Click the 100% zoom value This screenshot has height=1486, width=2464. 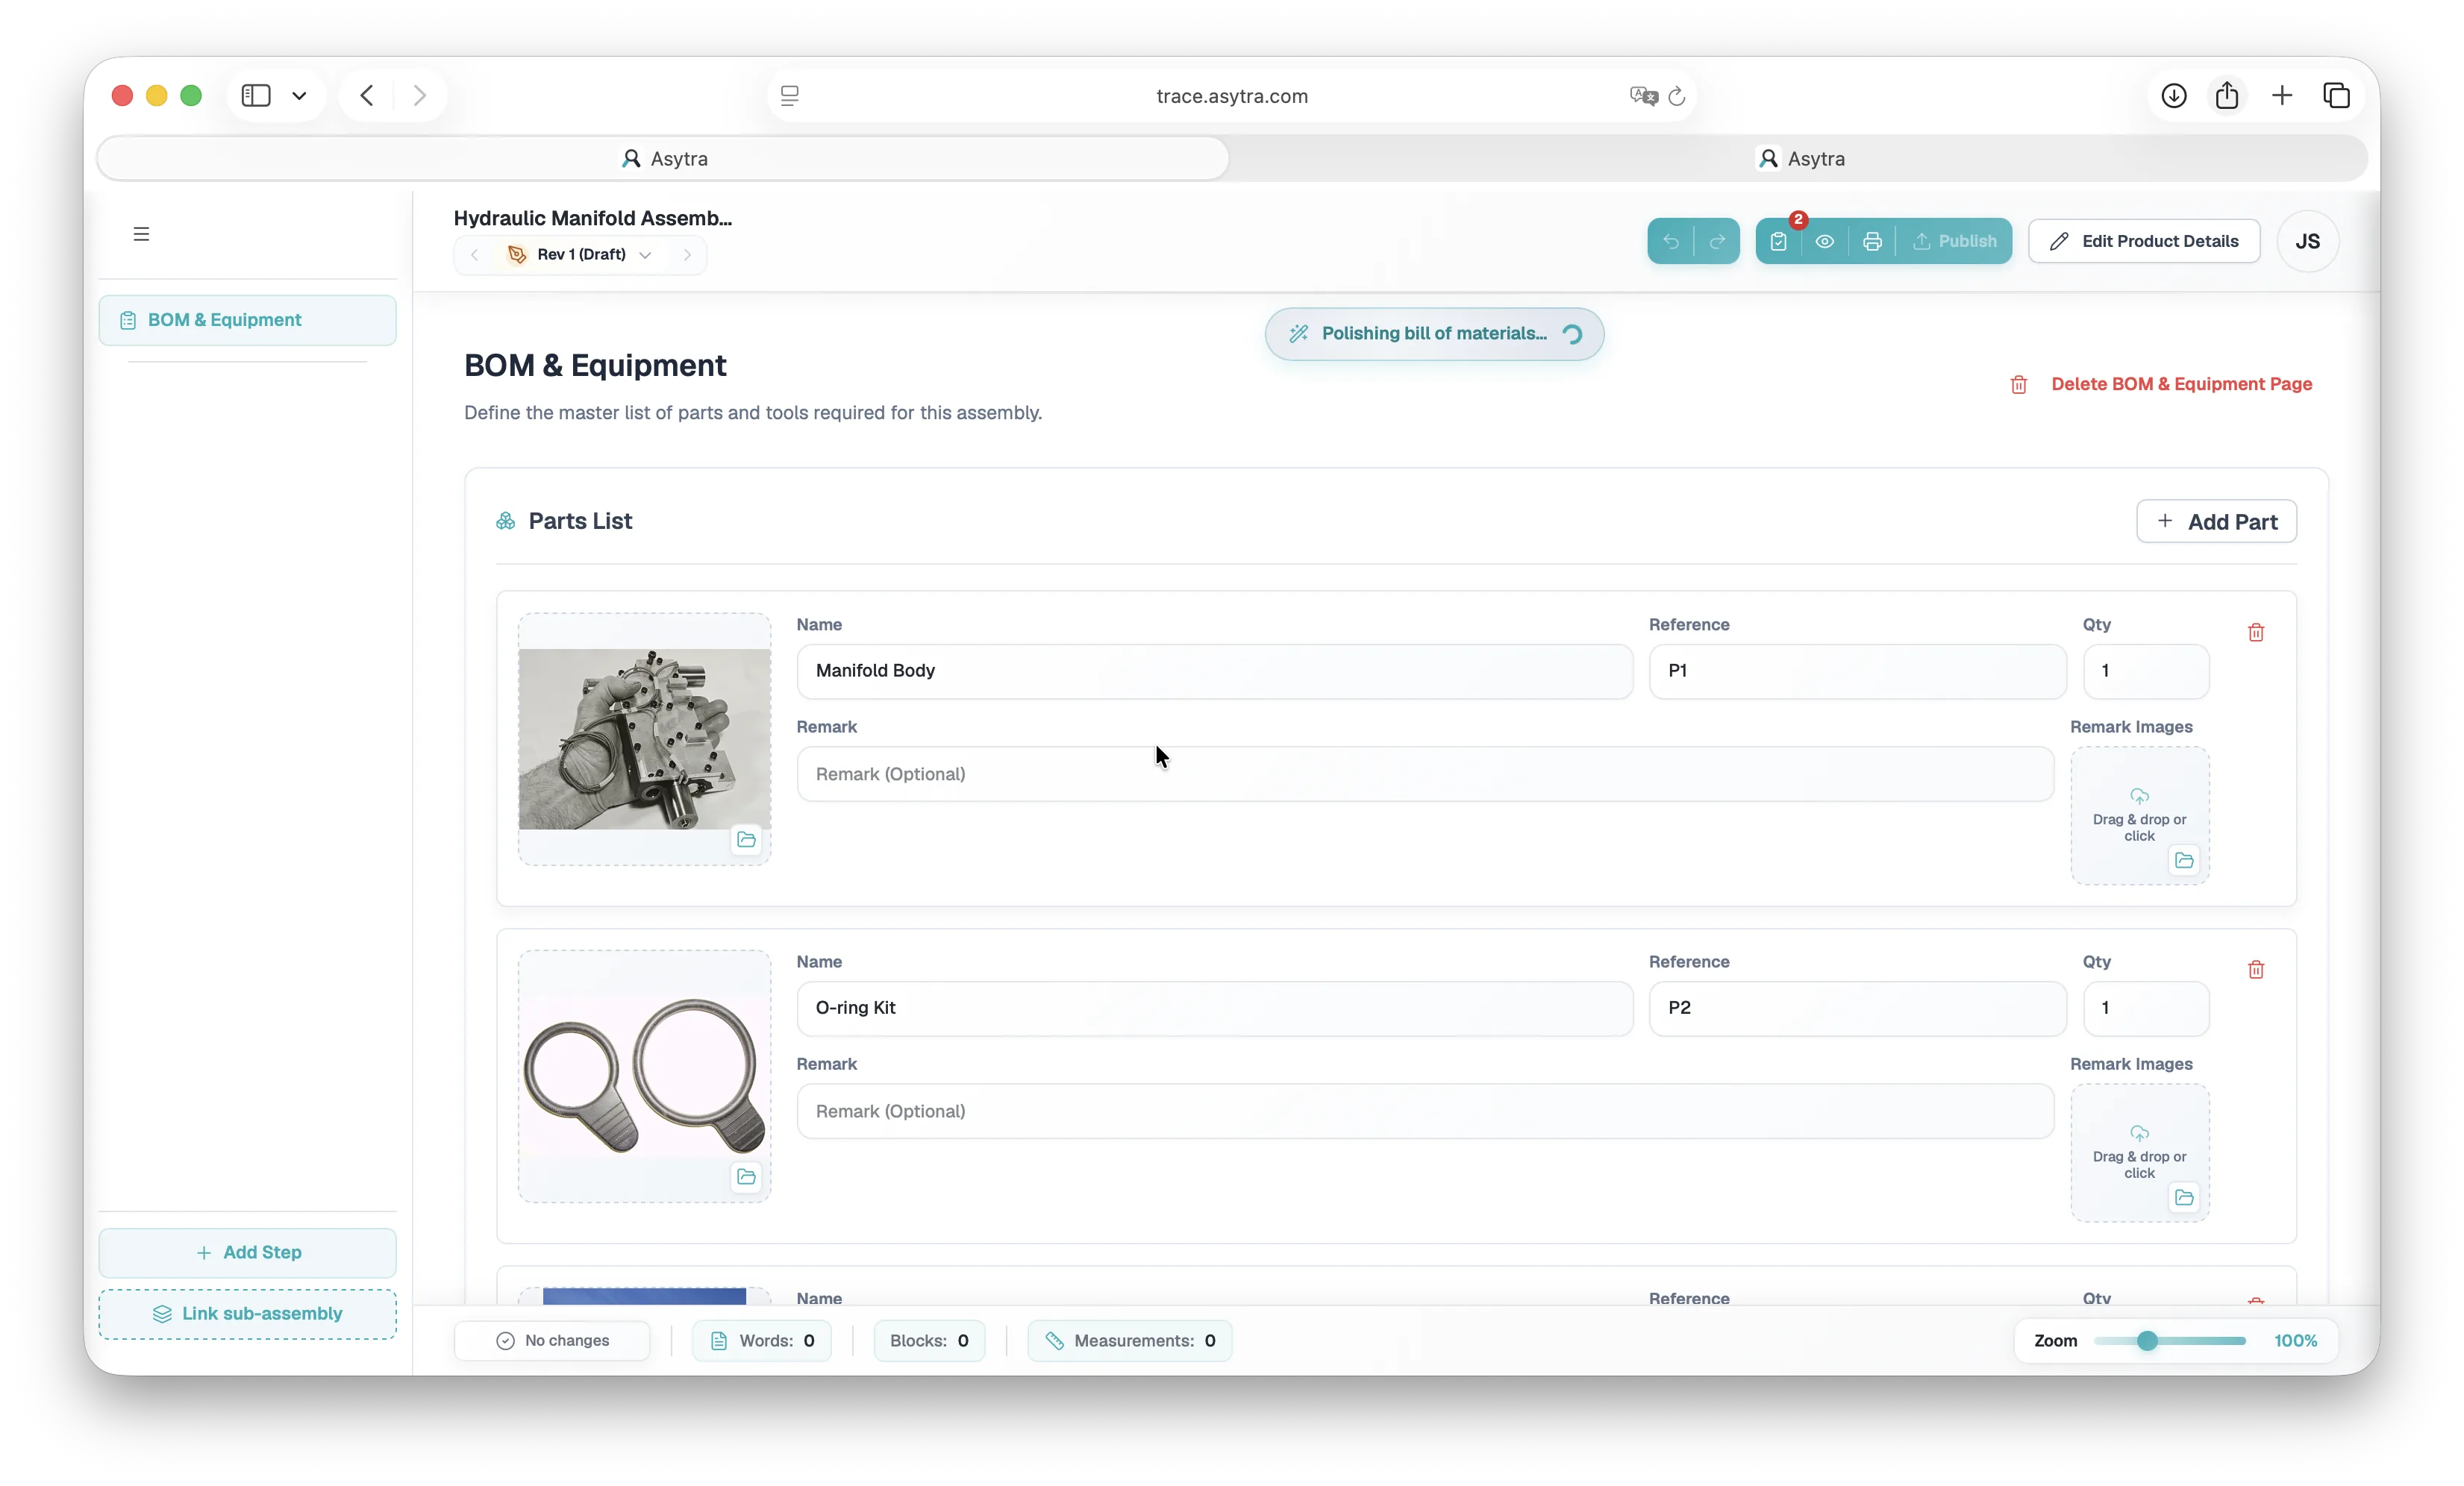[2295, 1340]
